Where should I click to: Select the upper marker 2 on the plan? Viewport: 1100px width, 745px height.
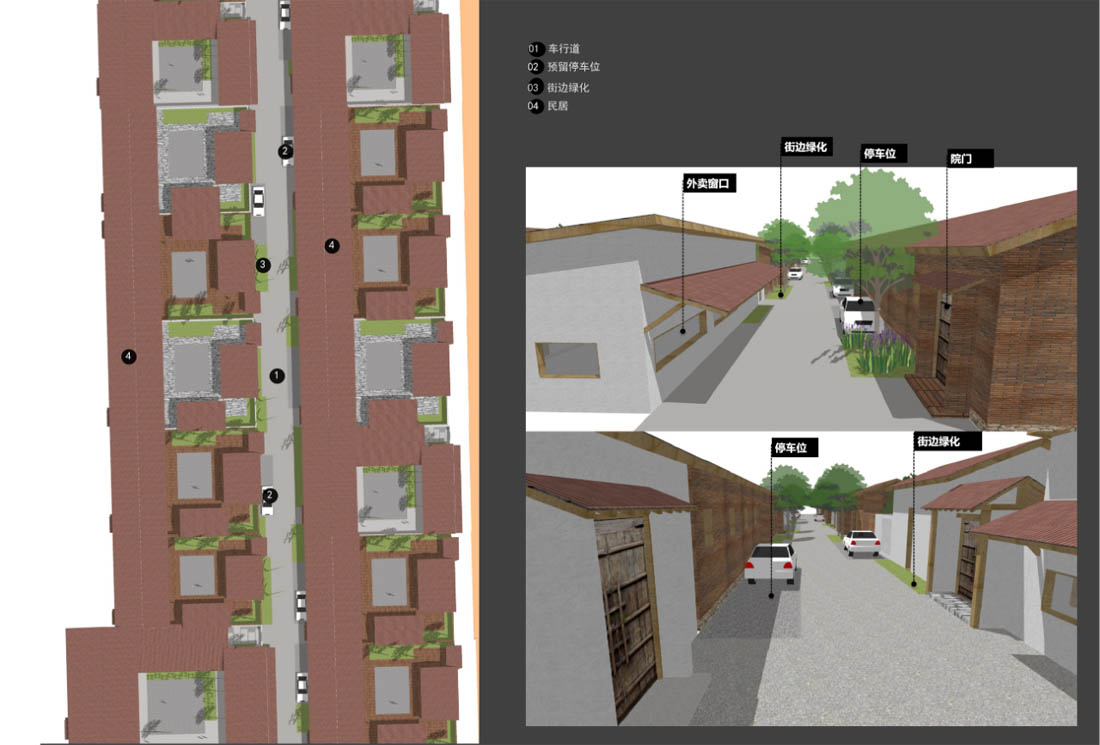[285, 151]
